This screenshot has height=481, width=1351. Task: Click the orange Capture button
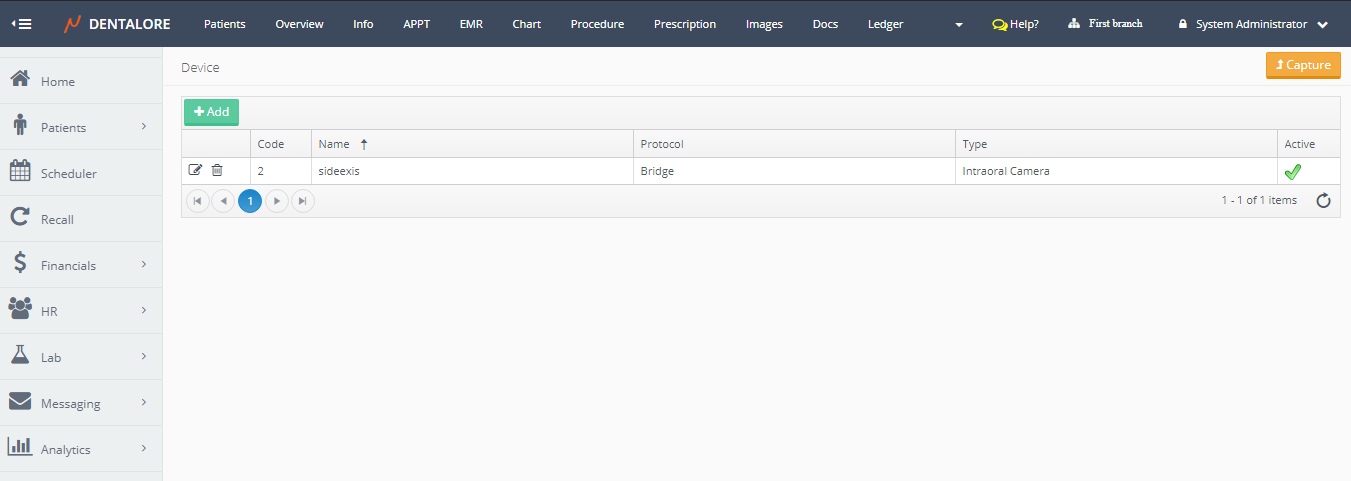pyautogui.click(x=1302, y=65)
